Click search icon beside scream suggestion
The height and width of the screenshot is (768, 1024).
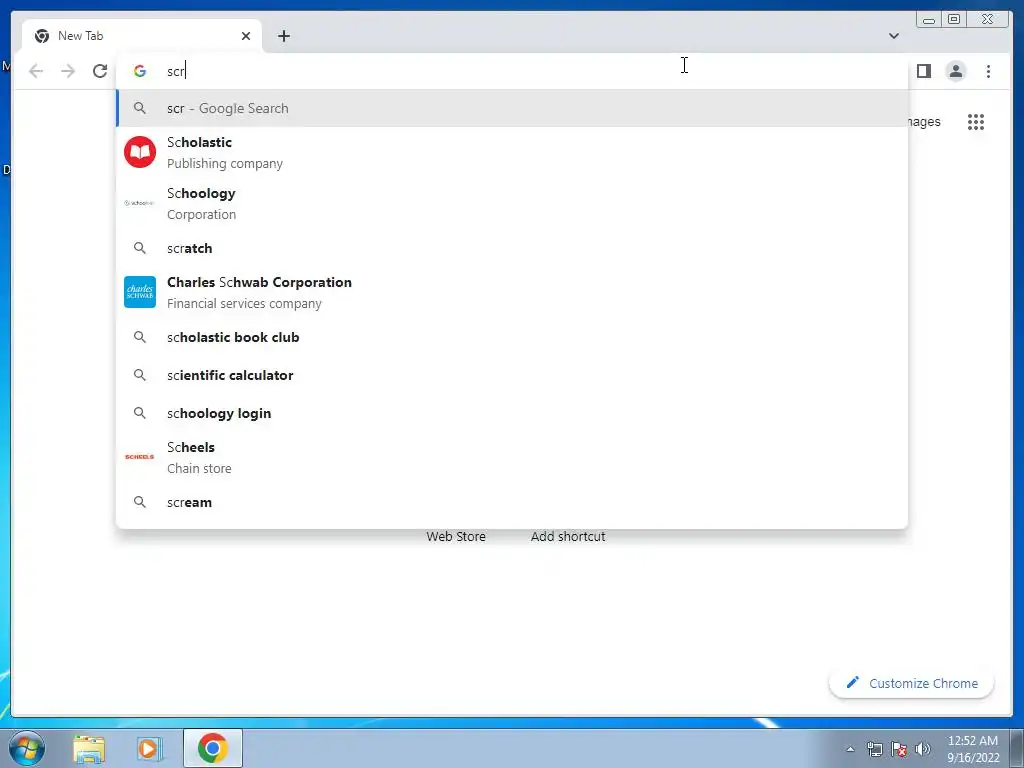click(x=140, y=502)
